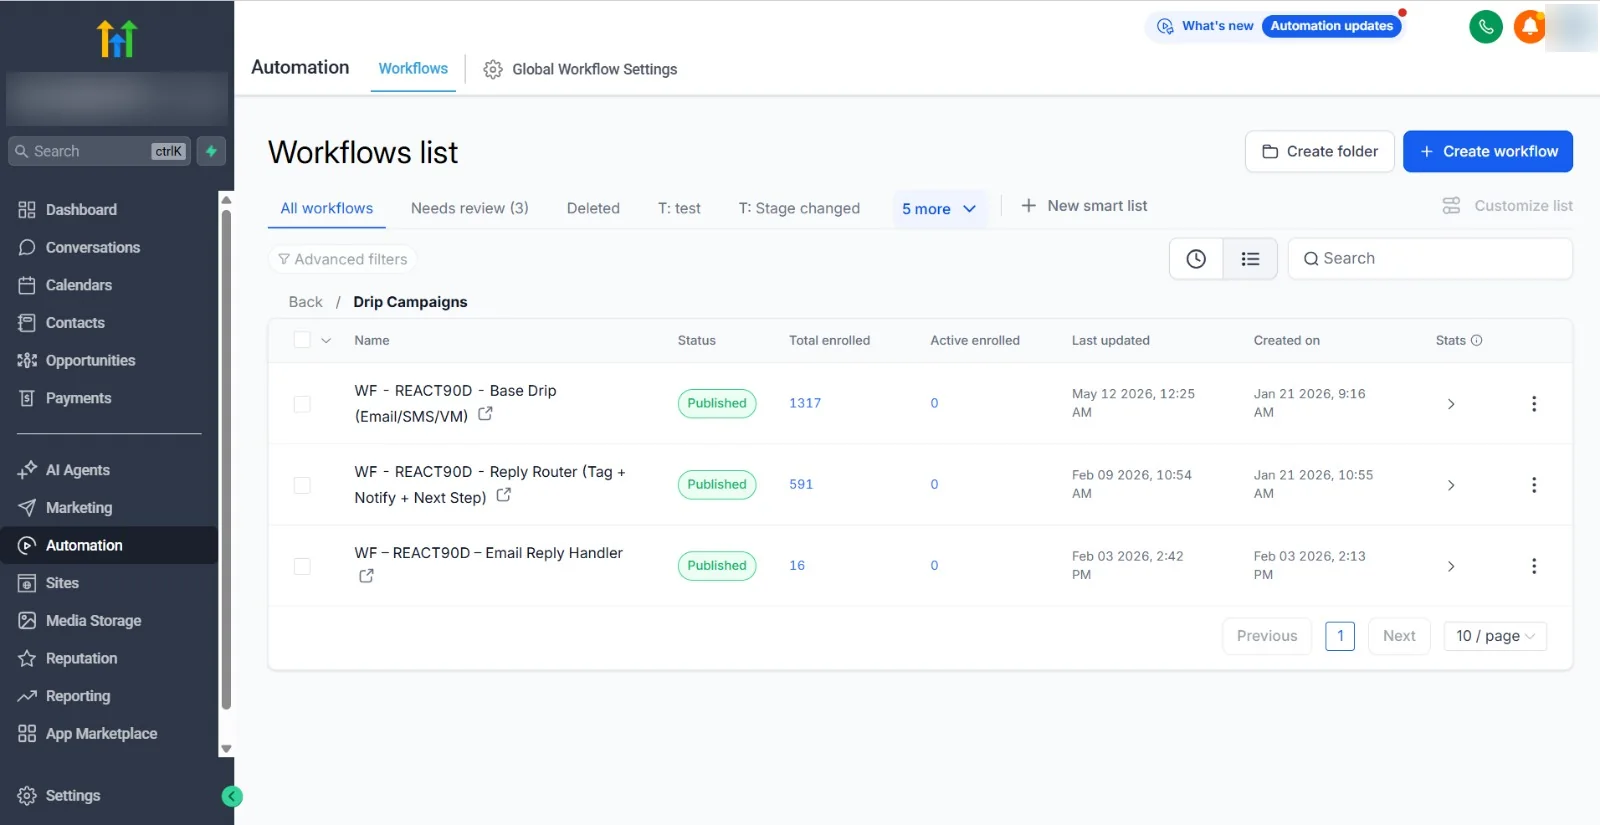Open Advanced filters

(342, 259)
